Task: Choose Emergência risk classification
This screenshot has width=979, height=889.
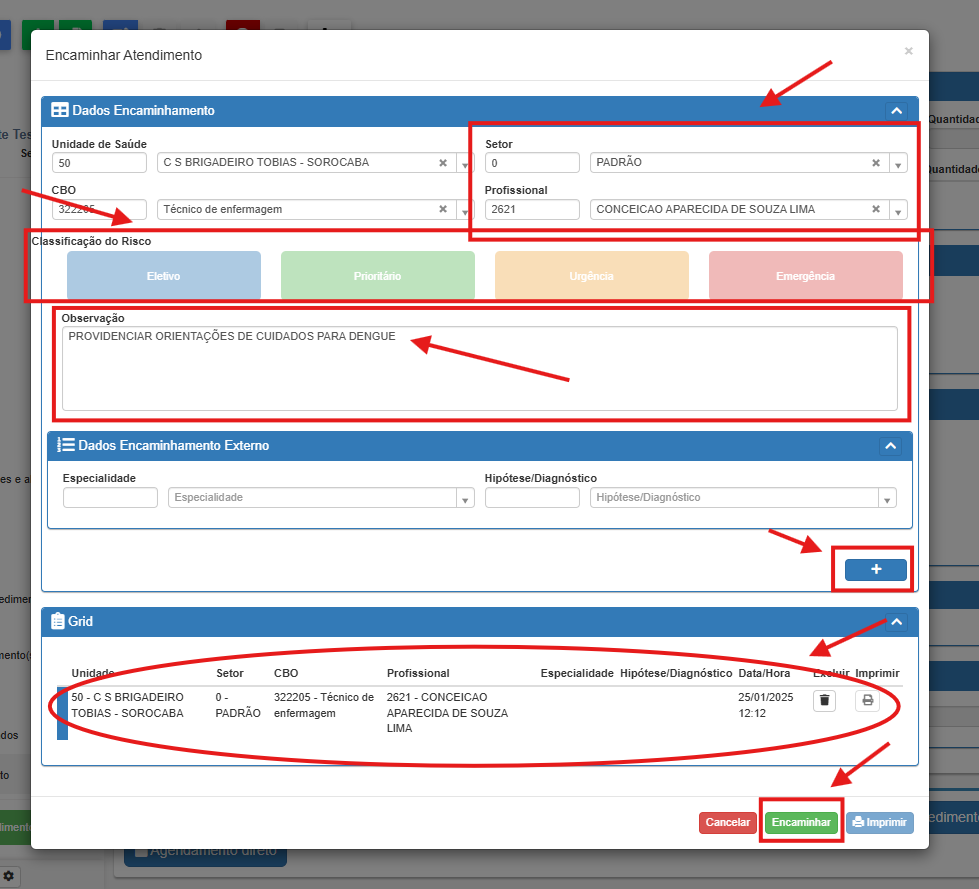Action: 805,276
